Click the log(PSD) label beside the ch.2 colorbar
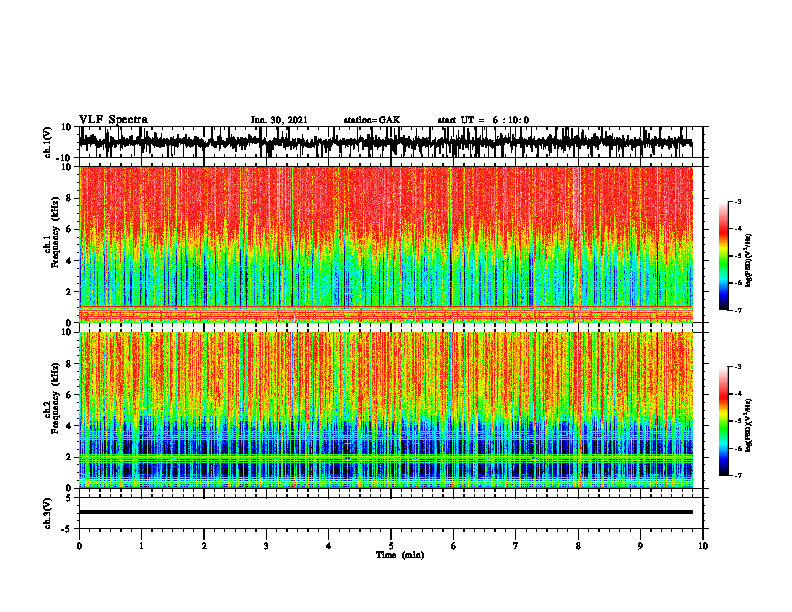 click(x=748, y=426)
